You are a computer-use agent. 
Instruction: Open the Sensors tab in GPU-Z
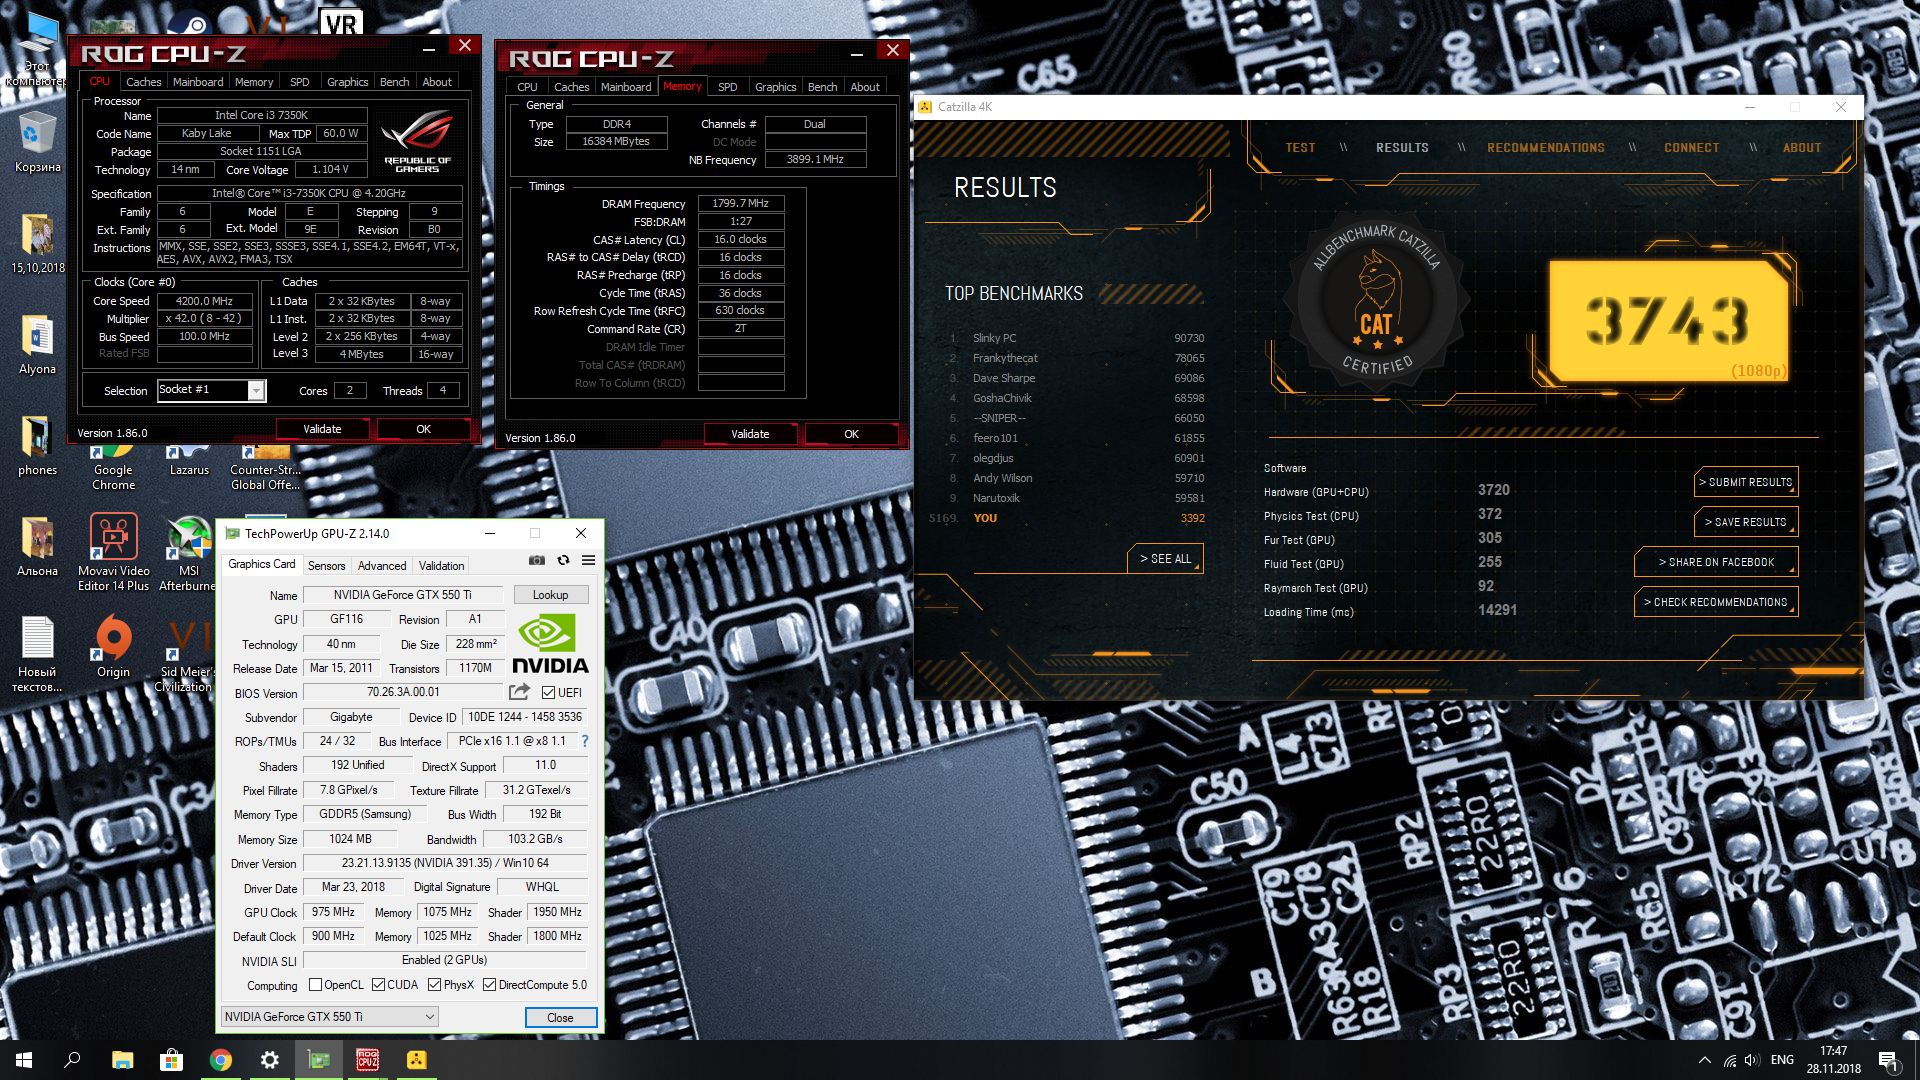326,566
